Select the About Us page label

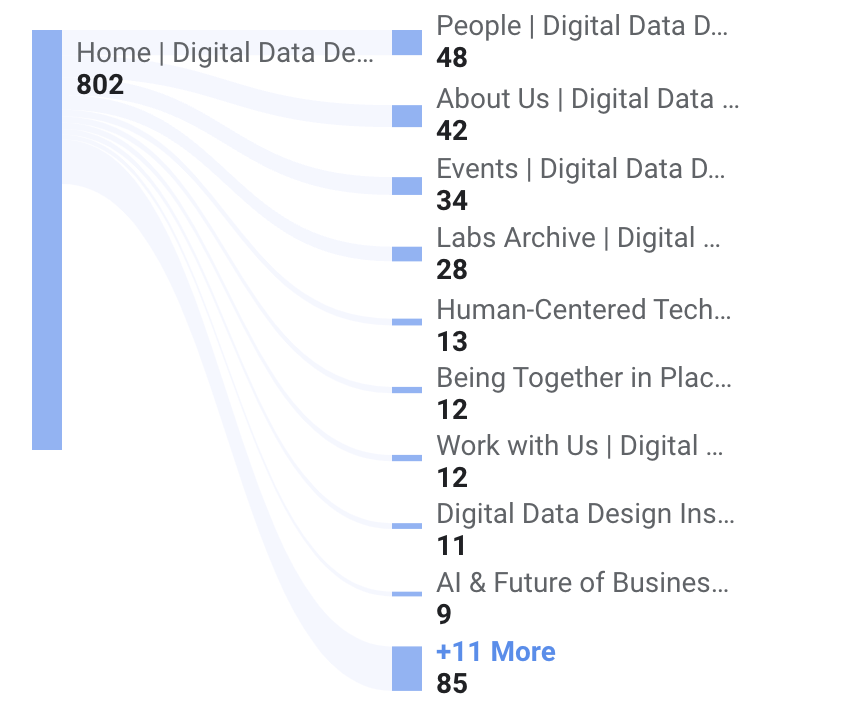click(588, 99)
